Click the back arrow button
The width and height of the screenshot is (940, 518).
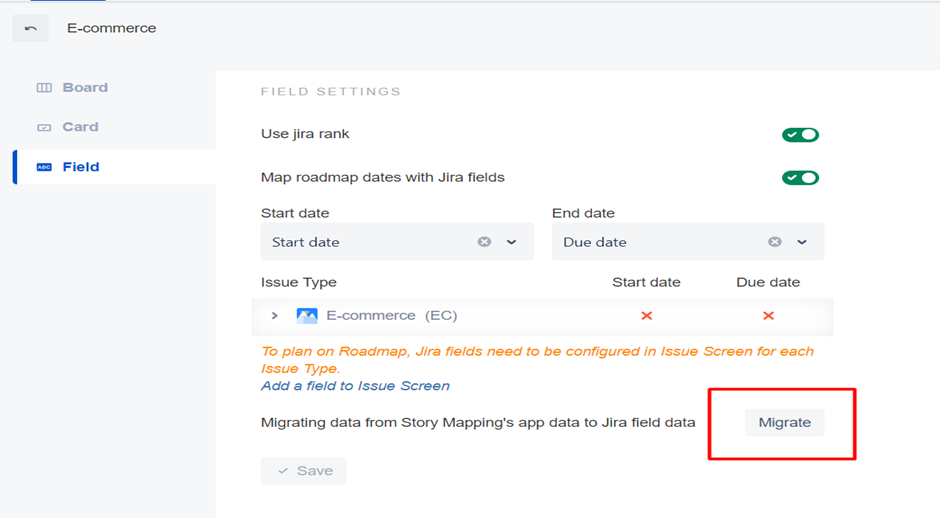click(30, 28)
